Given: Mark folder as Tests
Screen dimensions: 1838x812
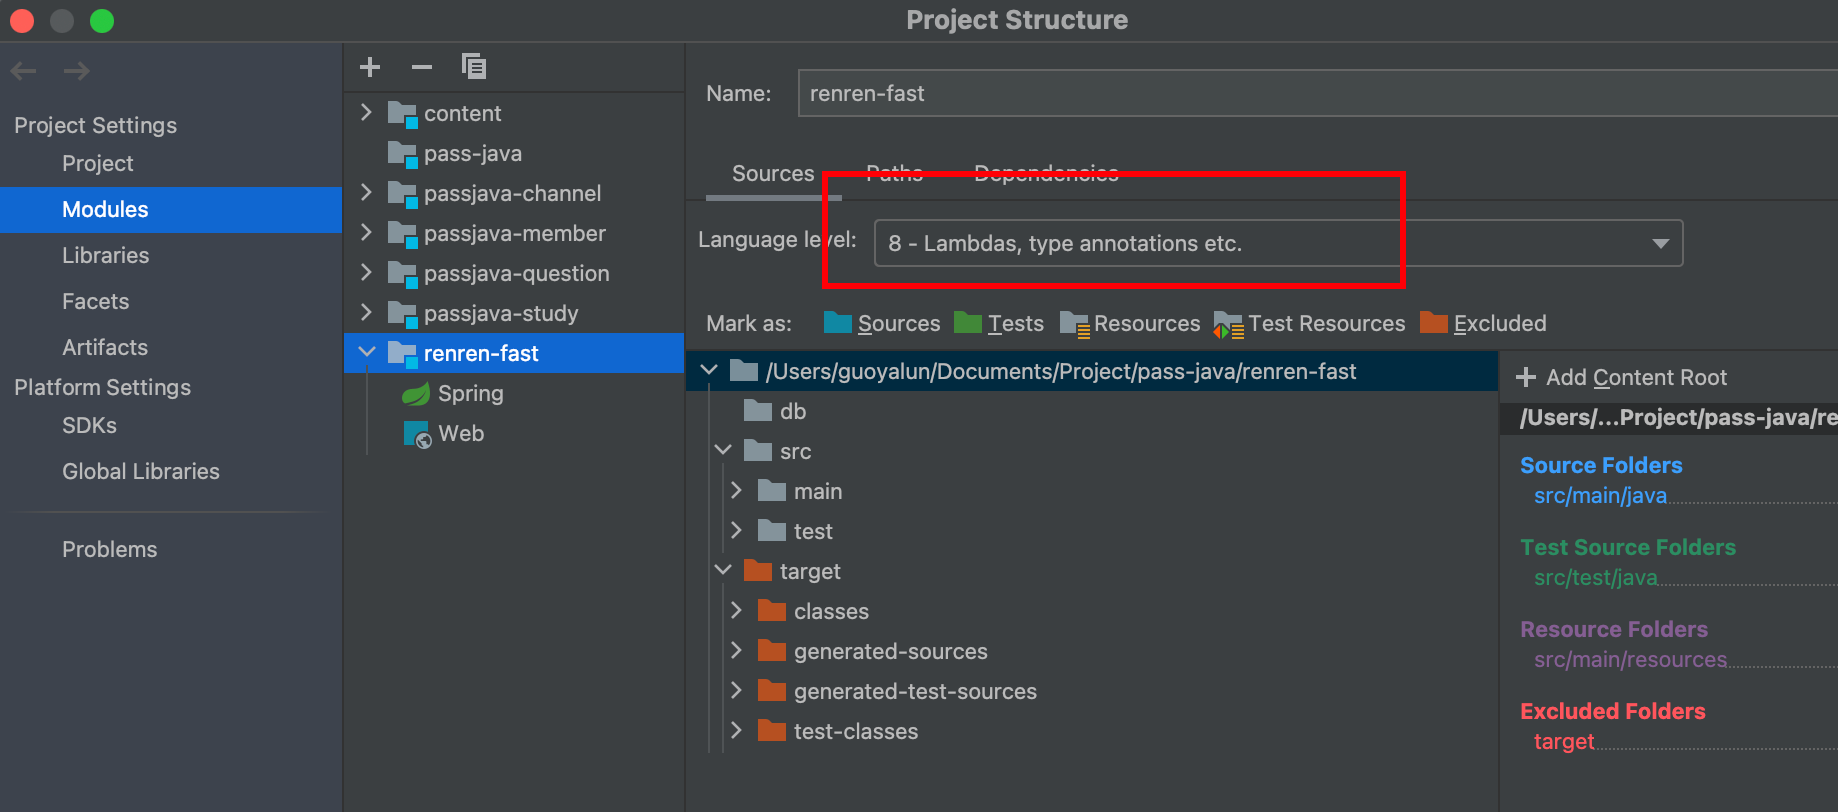Looking at the screenshot, I should (999, 324).
